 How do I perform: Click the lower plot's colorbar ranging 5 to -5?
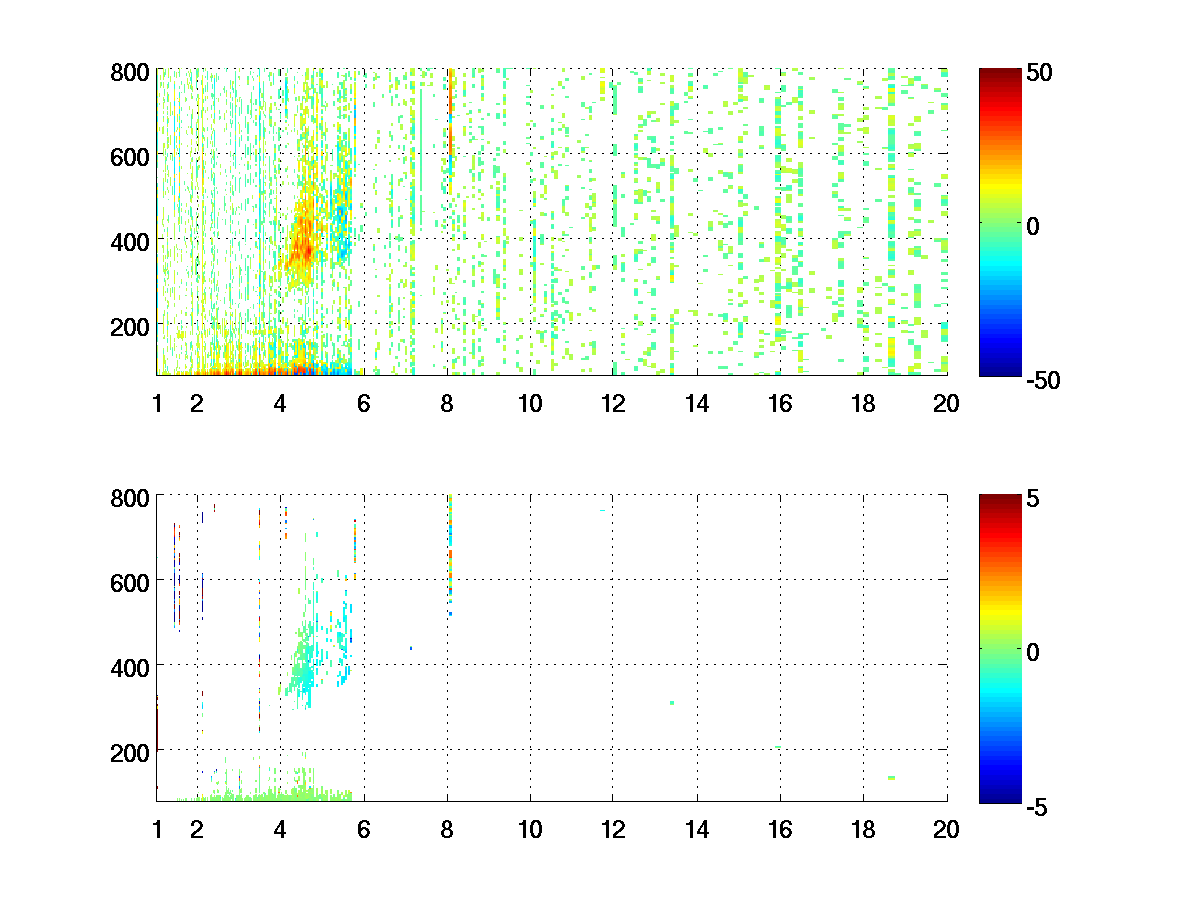1000,648
